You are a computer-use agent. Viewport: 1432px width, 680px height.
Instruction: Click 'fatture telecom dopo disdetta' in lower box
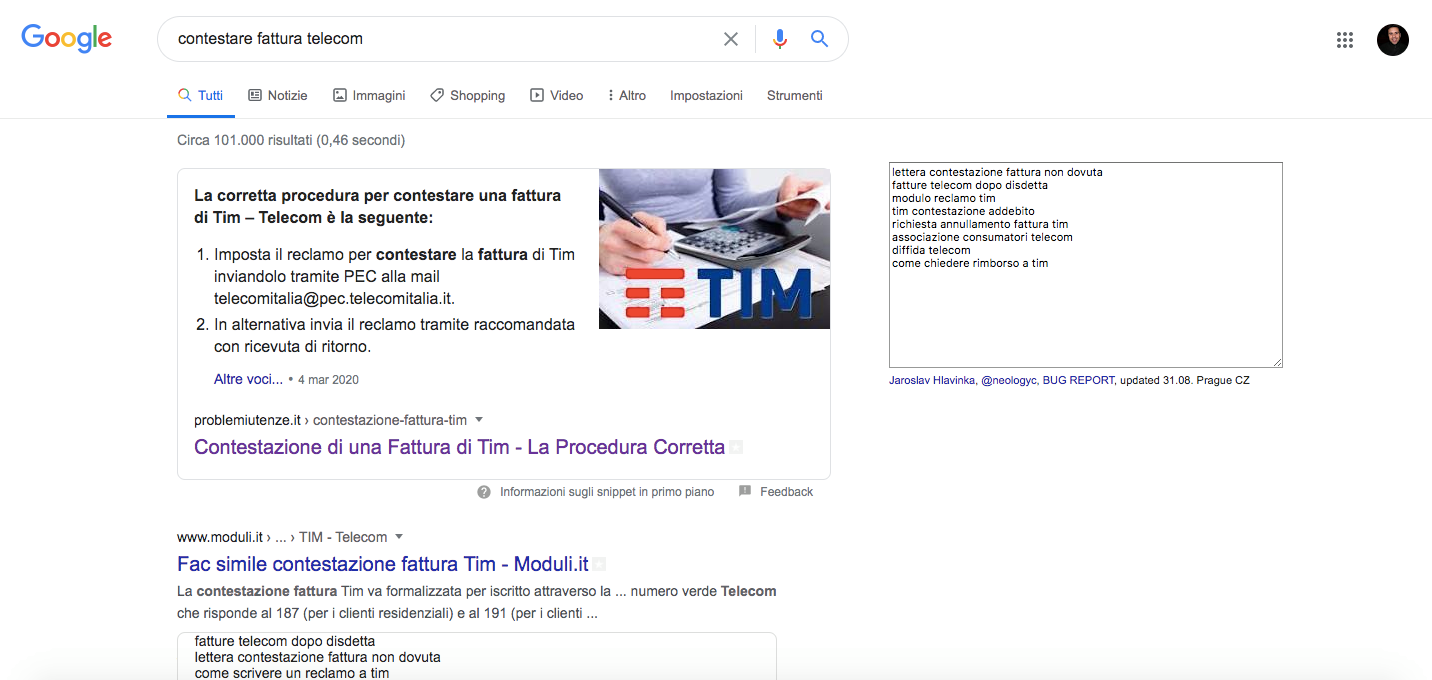[x=285, y=641]
